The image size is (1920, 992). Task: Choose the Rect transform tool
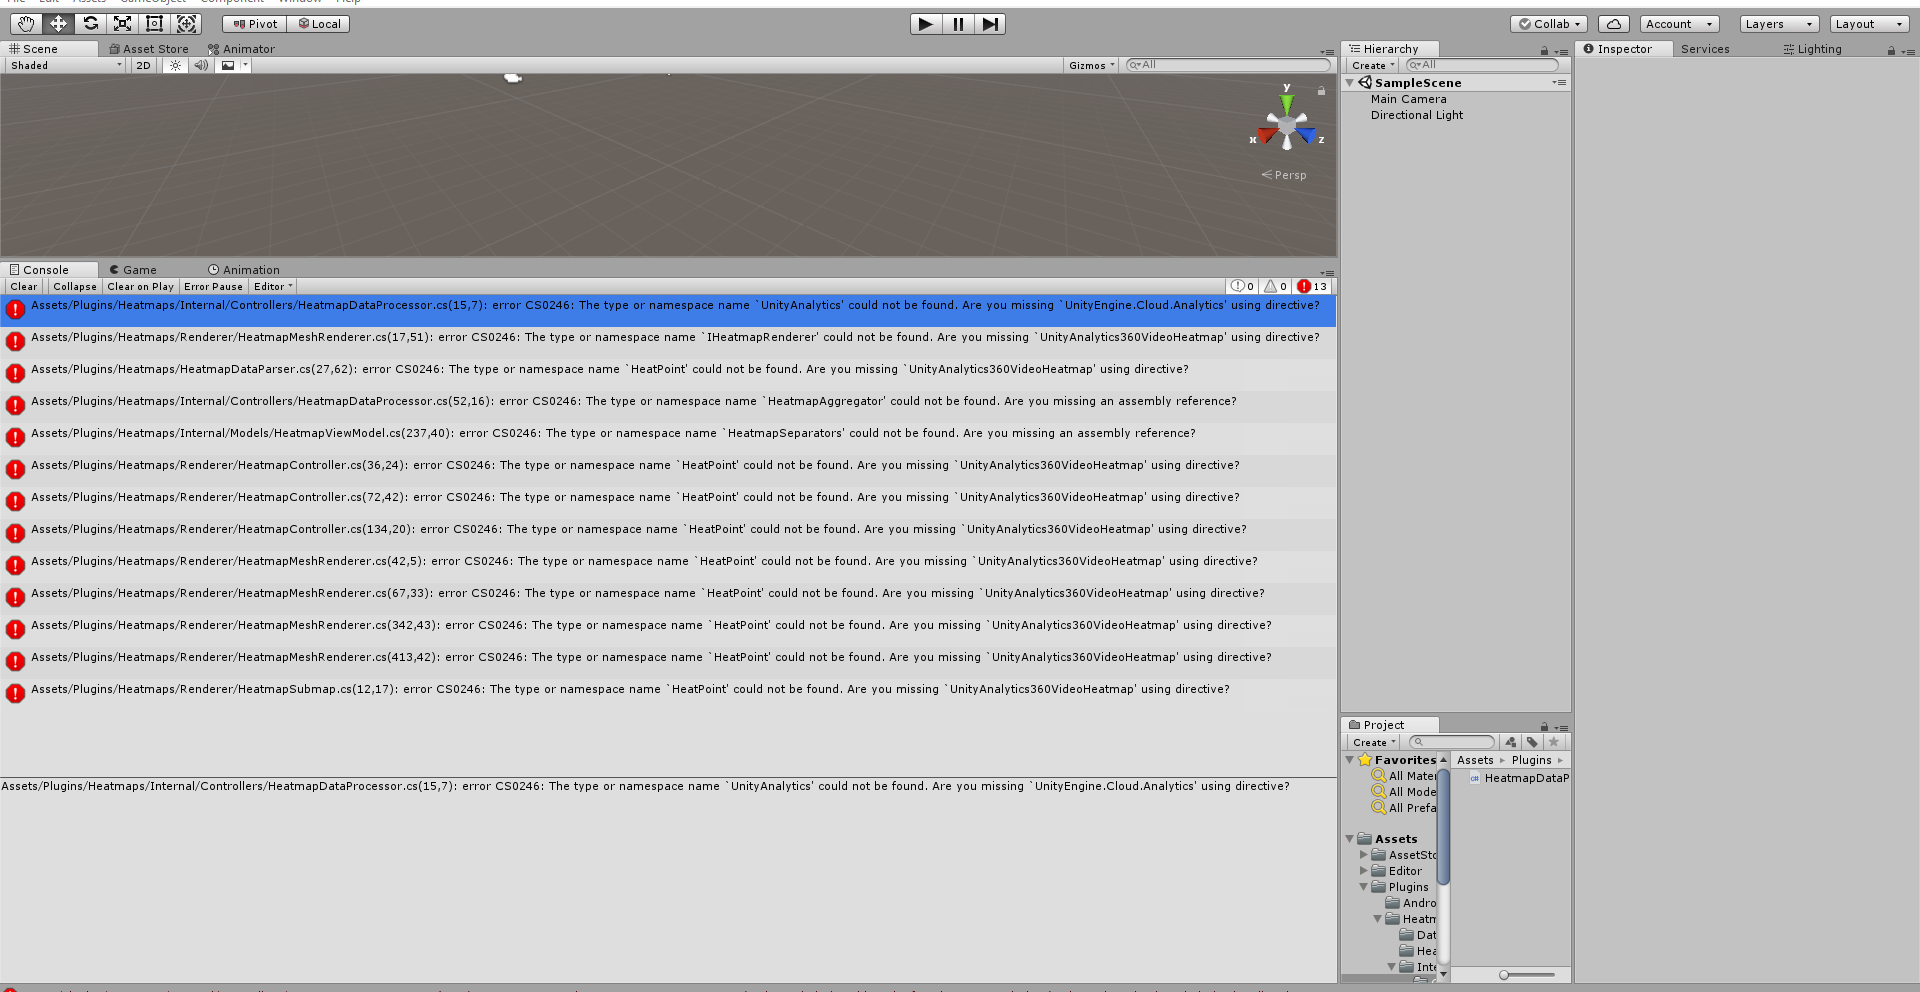pos(155,23)
